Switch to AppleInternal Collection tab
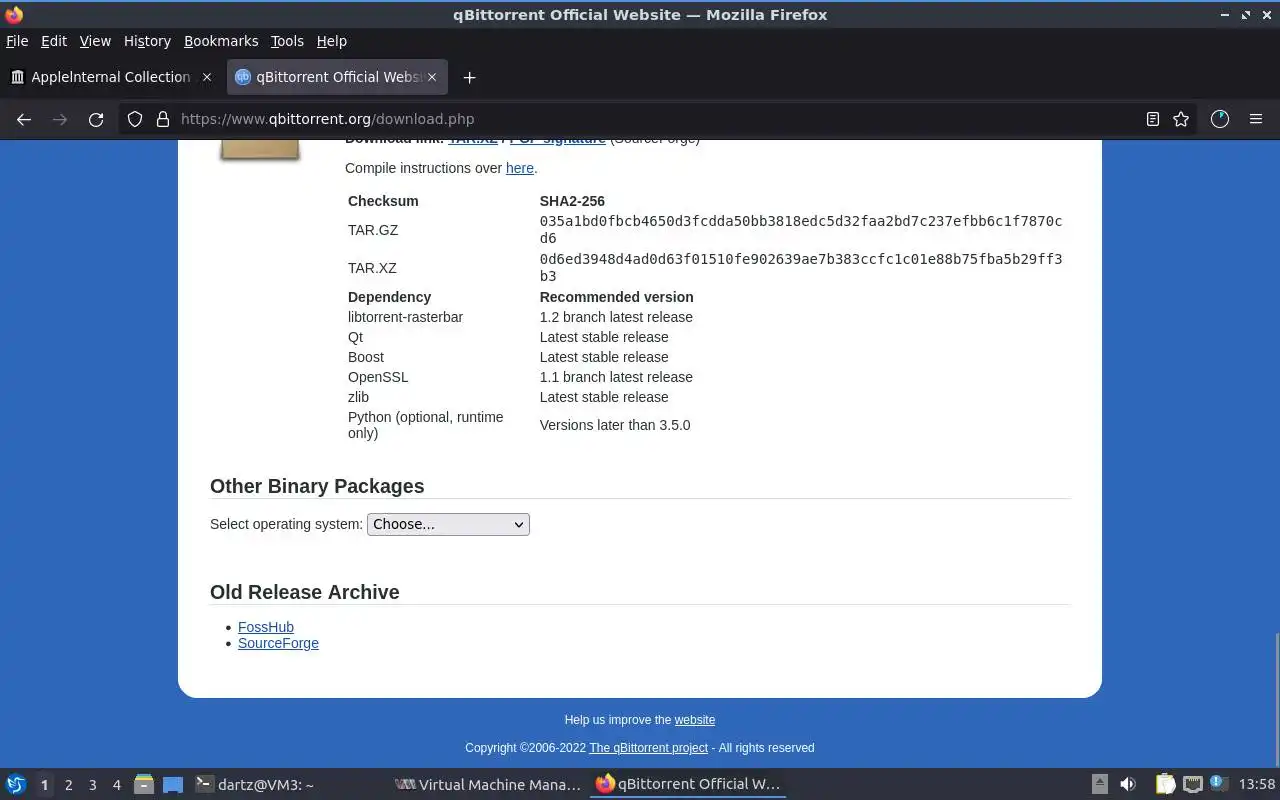This screenshot has width=1280, height=800. point(110,77)
